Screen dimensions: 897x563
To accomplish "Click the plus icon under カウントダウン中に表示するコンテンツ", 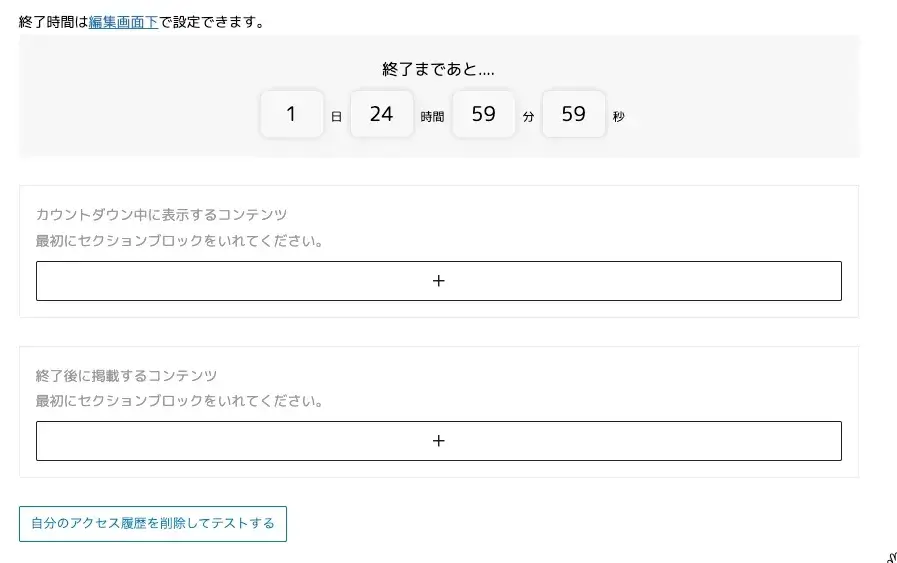I will 438,281.
